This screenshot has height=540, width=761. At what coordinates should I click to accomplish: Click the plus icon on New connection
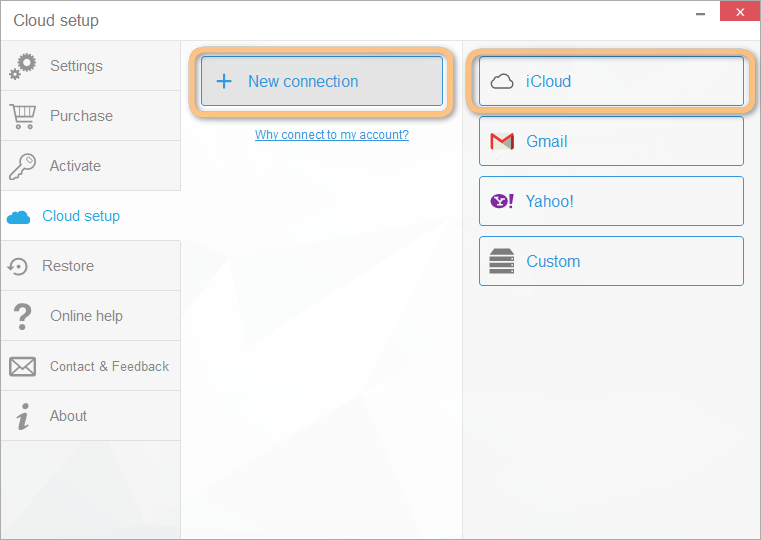click(224, 82)
